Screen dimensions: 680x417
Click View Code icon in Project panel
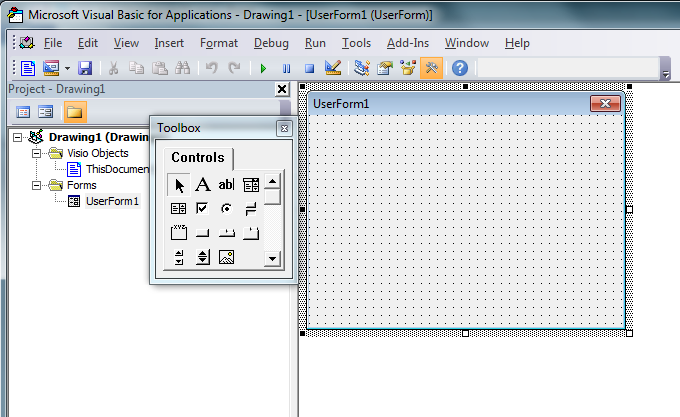coord(23,112)
